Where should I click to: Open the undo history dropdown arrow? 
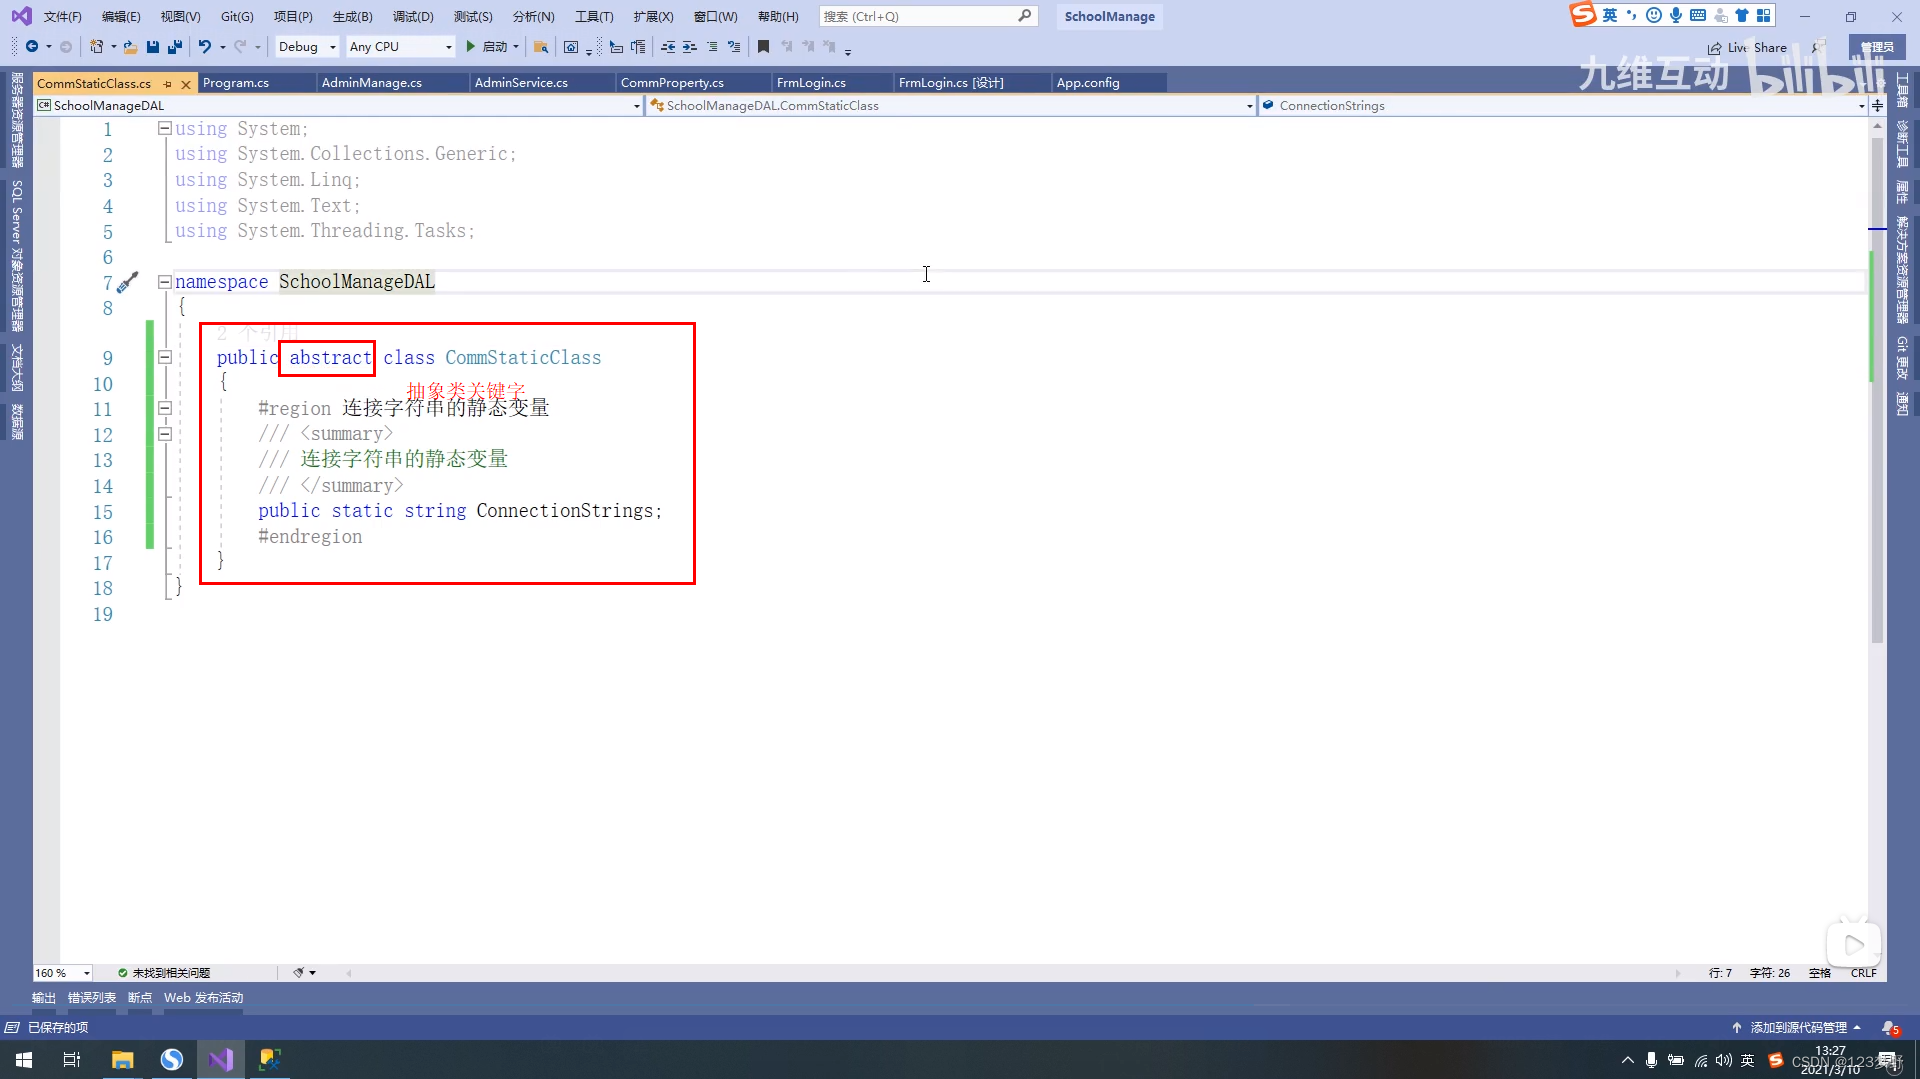[222, 47]
